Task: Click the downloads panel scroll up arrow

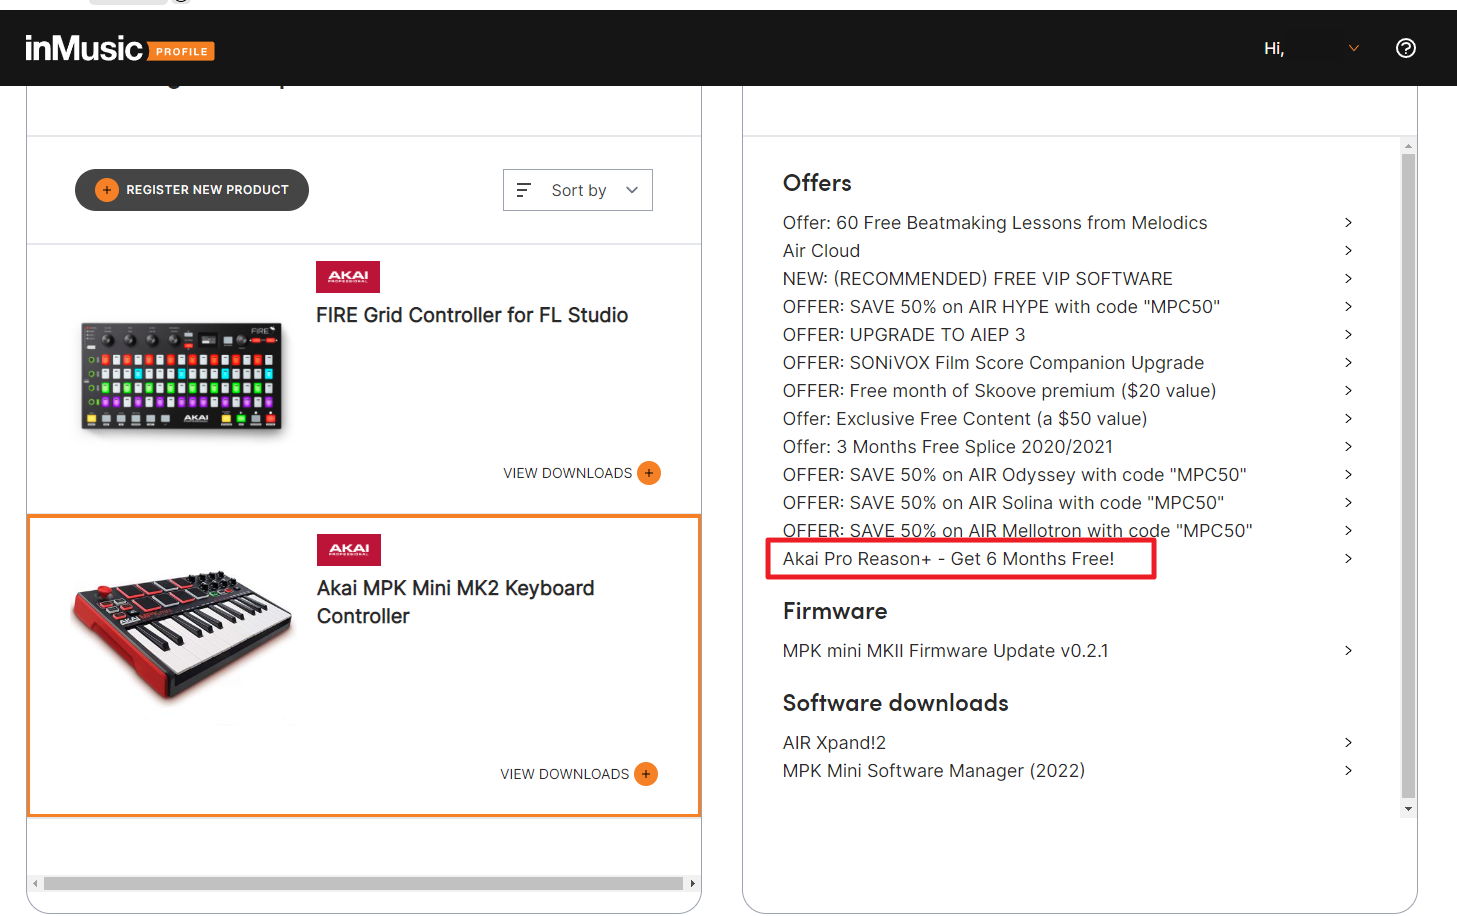Action: pyautogui.click(x=1408, y=146)
